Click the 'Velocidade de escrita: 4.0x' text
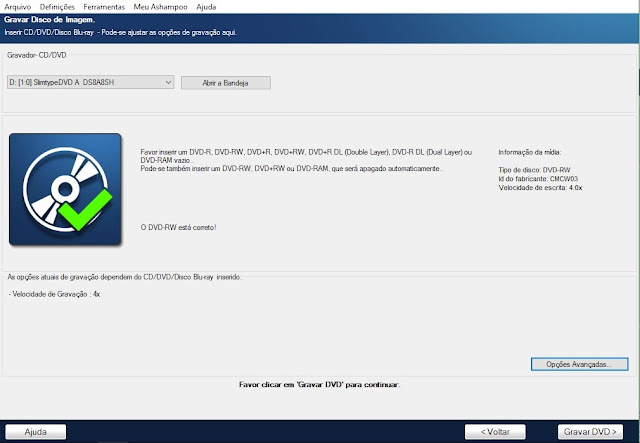The width and height of the screenshot is (640, 443). 540,188
